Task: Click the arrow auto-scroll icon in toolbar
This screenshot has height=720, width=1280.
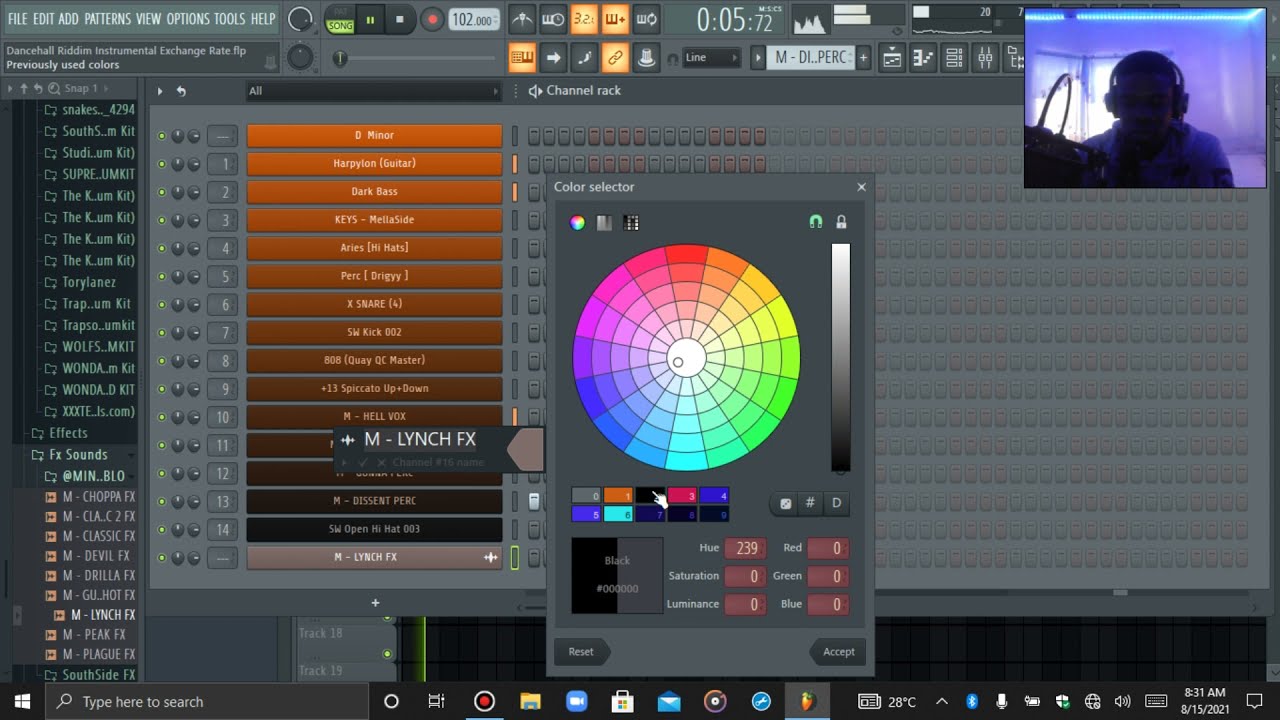Action: click(x=553, y=58)
